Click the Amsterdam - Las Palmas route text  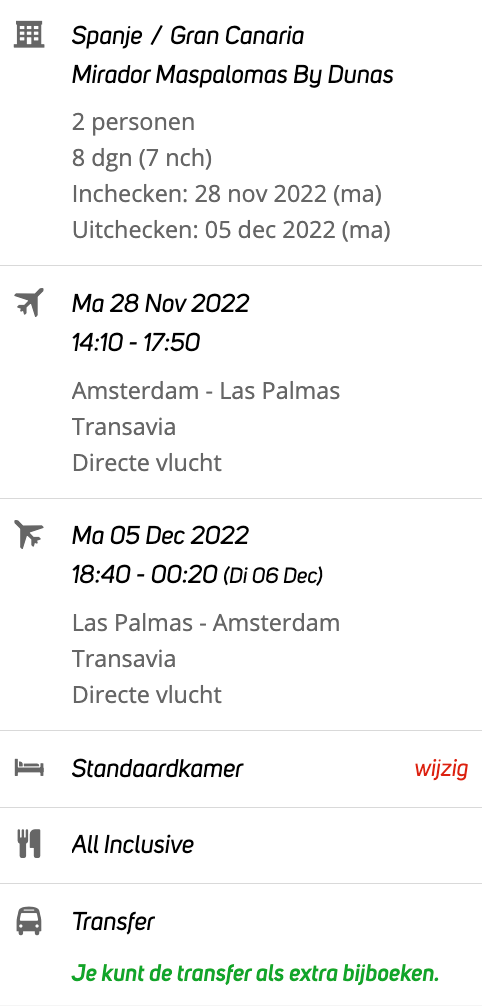point(206,391)
